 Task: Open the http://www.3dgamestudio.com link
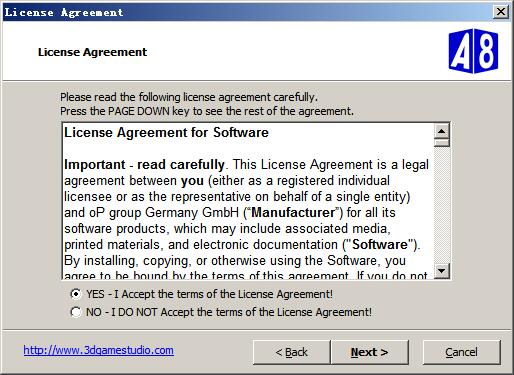[x=98, y=350]
